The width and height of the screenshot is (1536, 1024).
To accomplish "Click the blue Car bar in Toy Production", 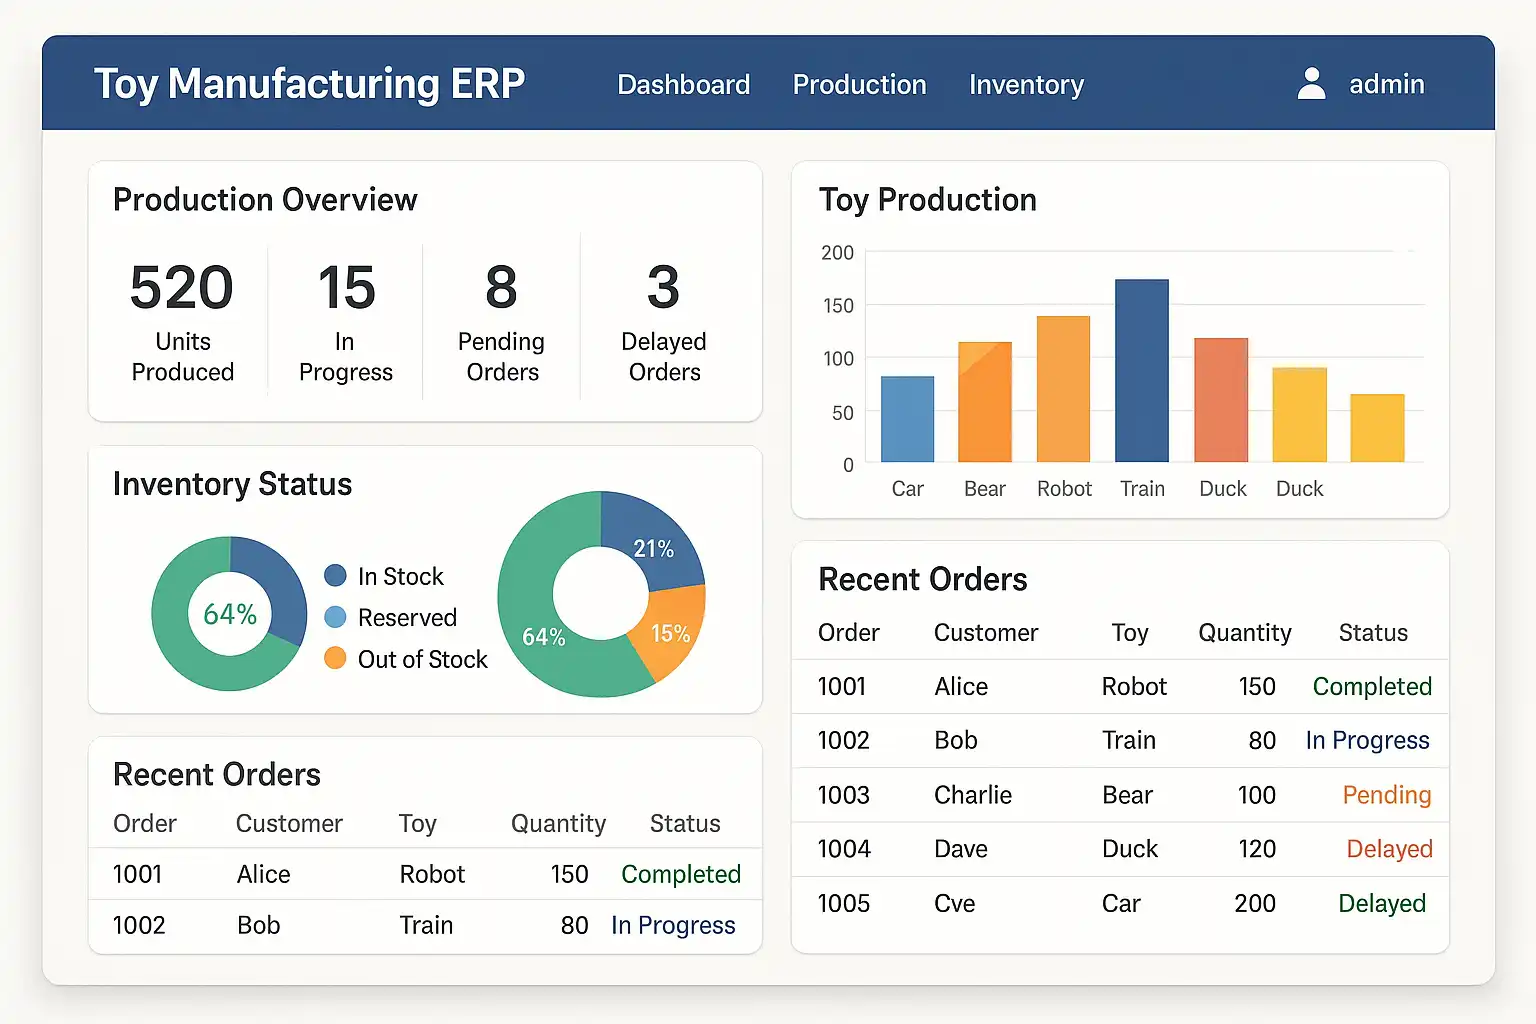I will point(907,419).
